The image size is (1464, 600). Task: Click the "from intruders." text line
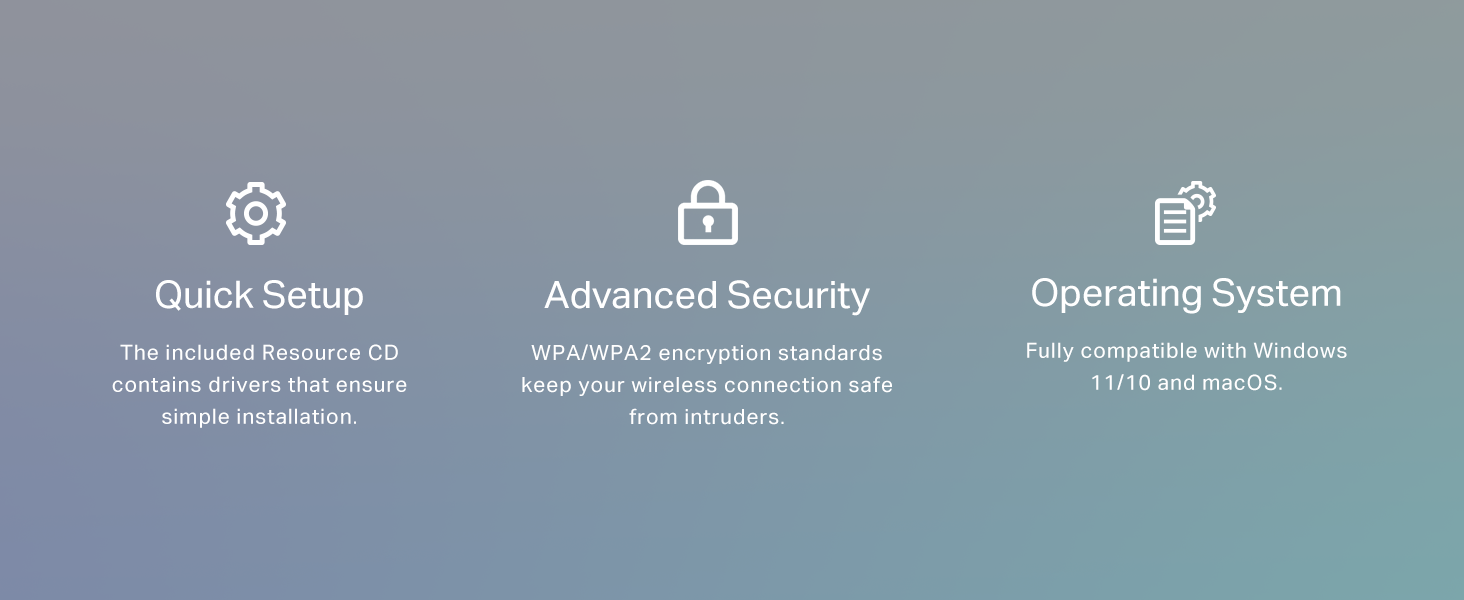coord(707,417)
